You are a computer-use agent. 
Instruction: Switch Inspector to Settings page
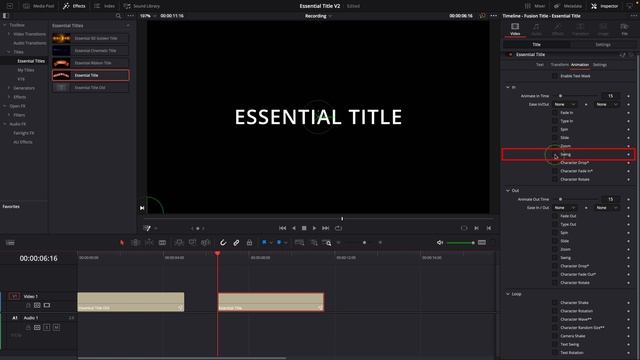pos(602,44)
